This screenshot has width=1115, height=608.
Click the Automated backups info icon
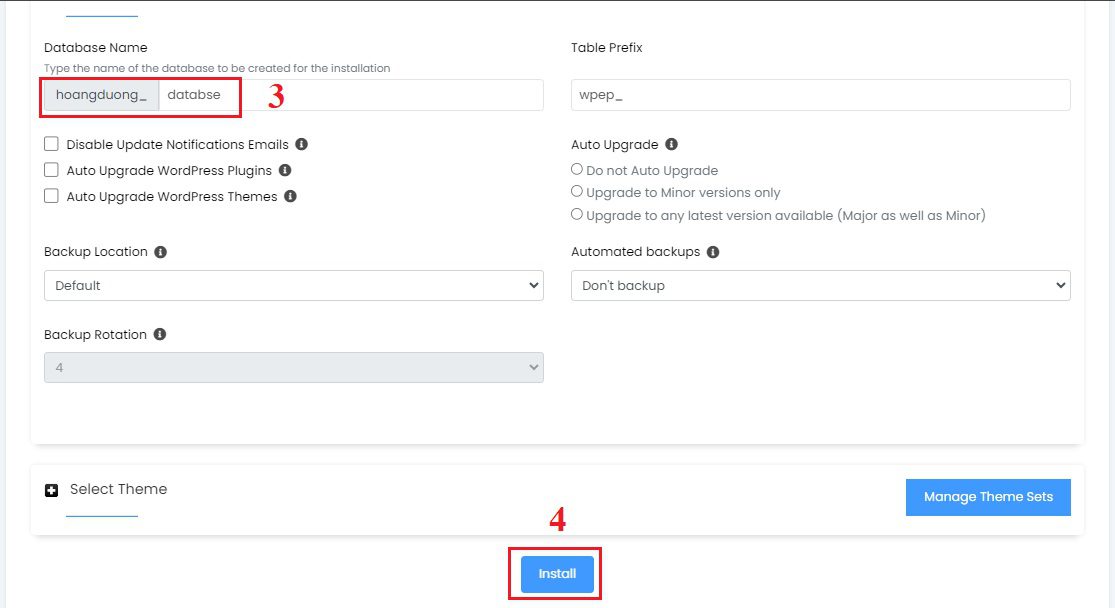click(x=713, y=252)
